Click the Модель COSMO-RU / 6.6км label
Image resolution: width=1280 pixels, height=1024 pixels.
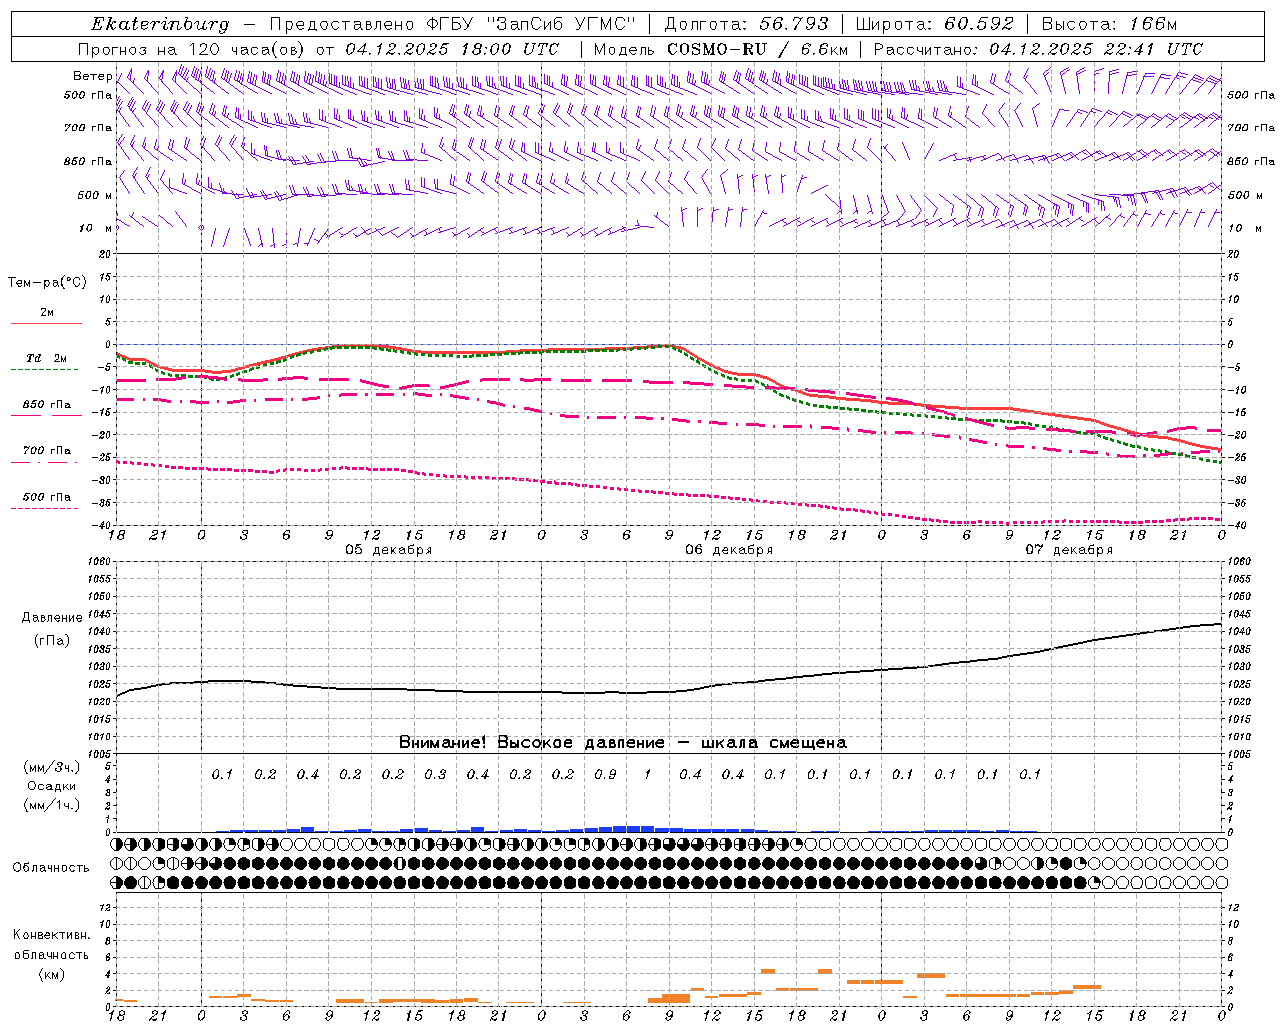tap(721, 49)
